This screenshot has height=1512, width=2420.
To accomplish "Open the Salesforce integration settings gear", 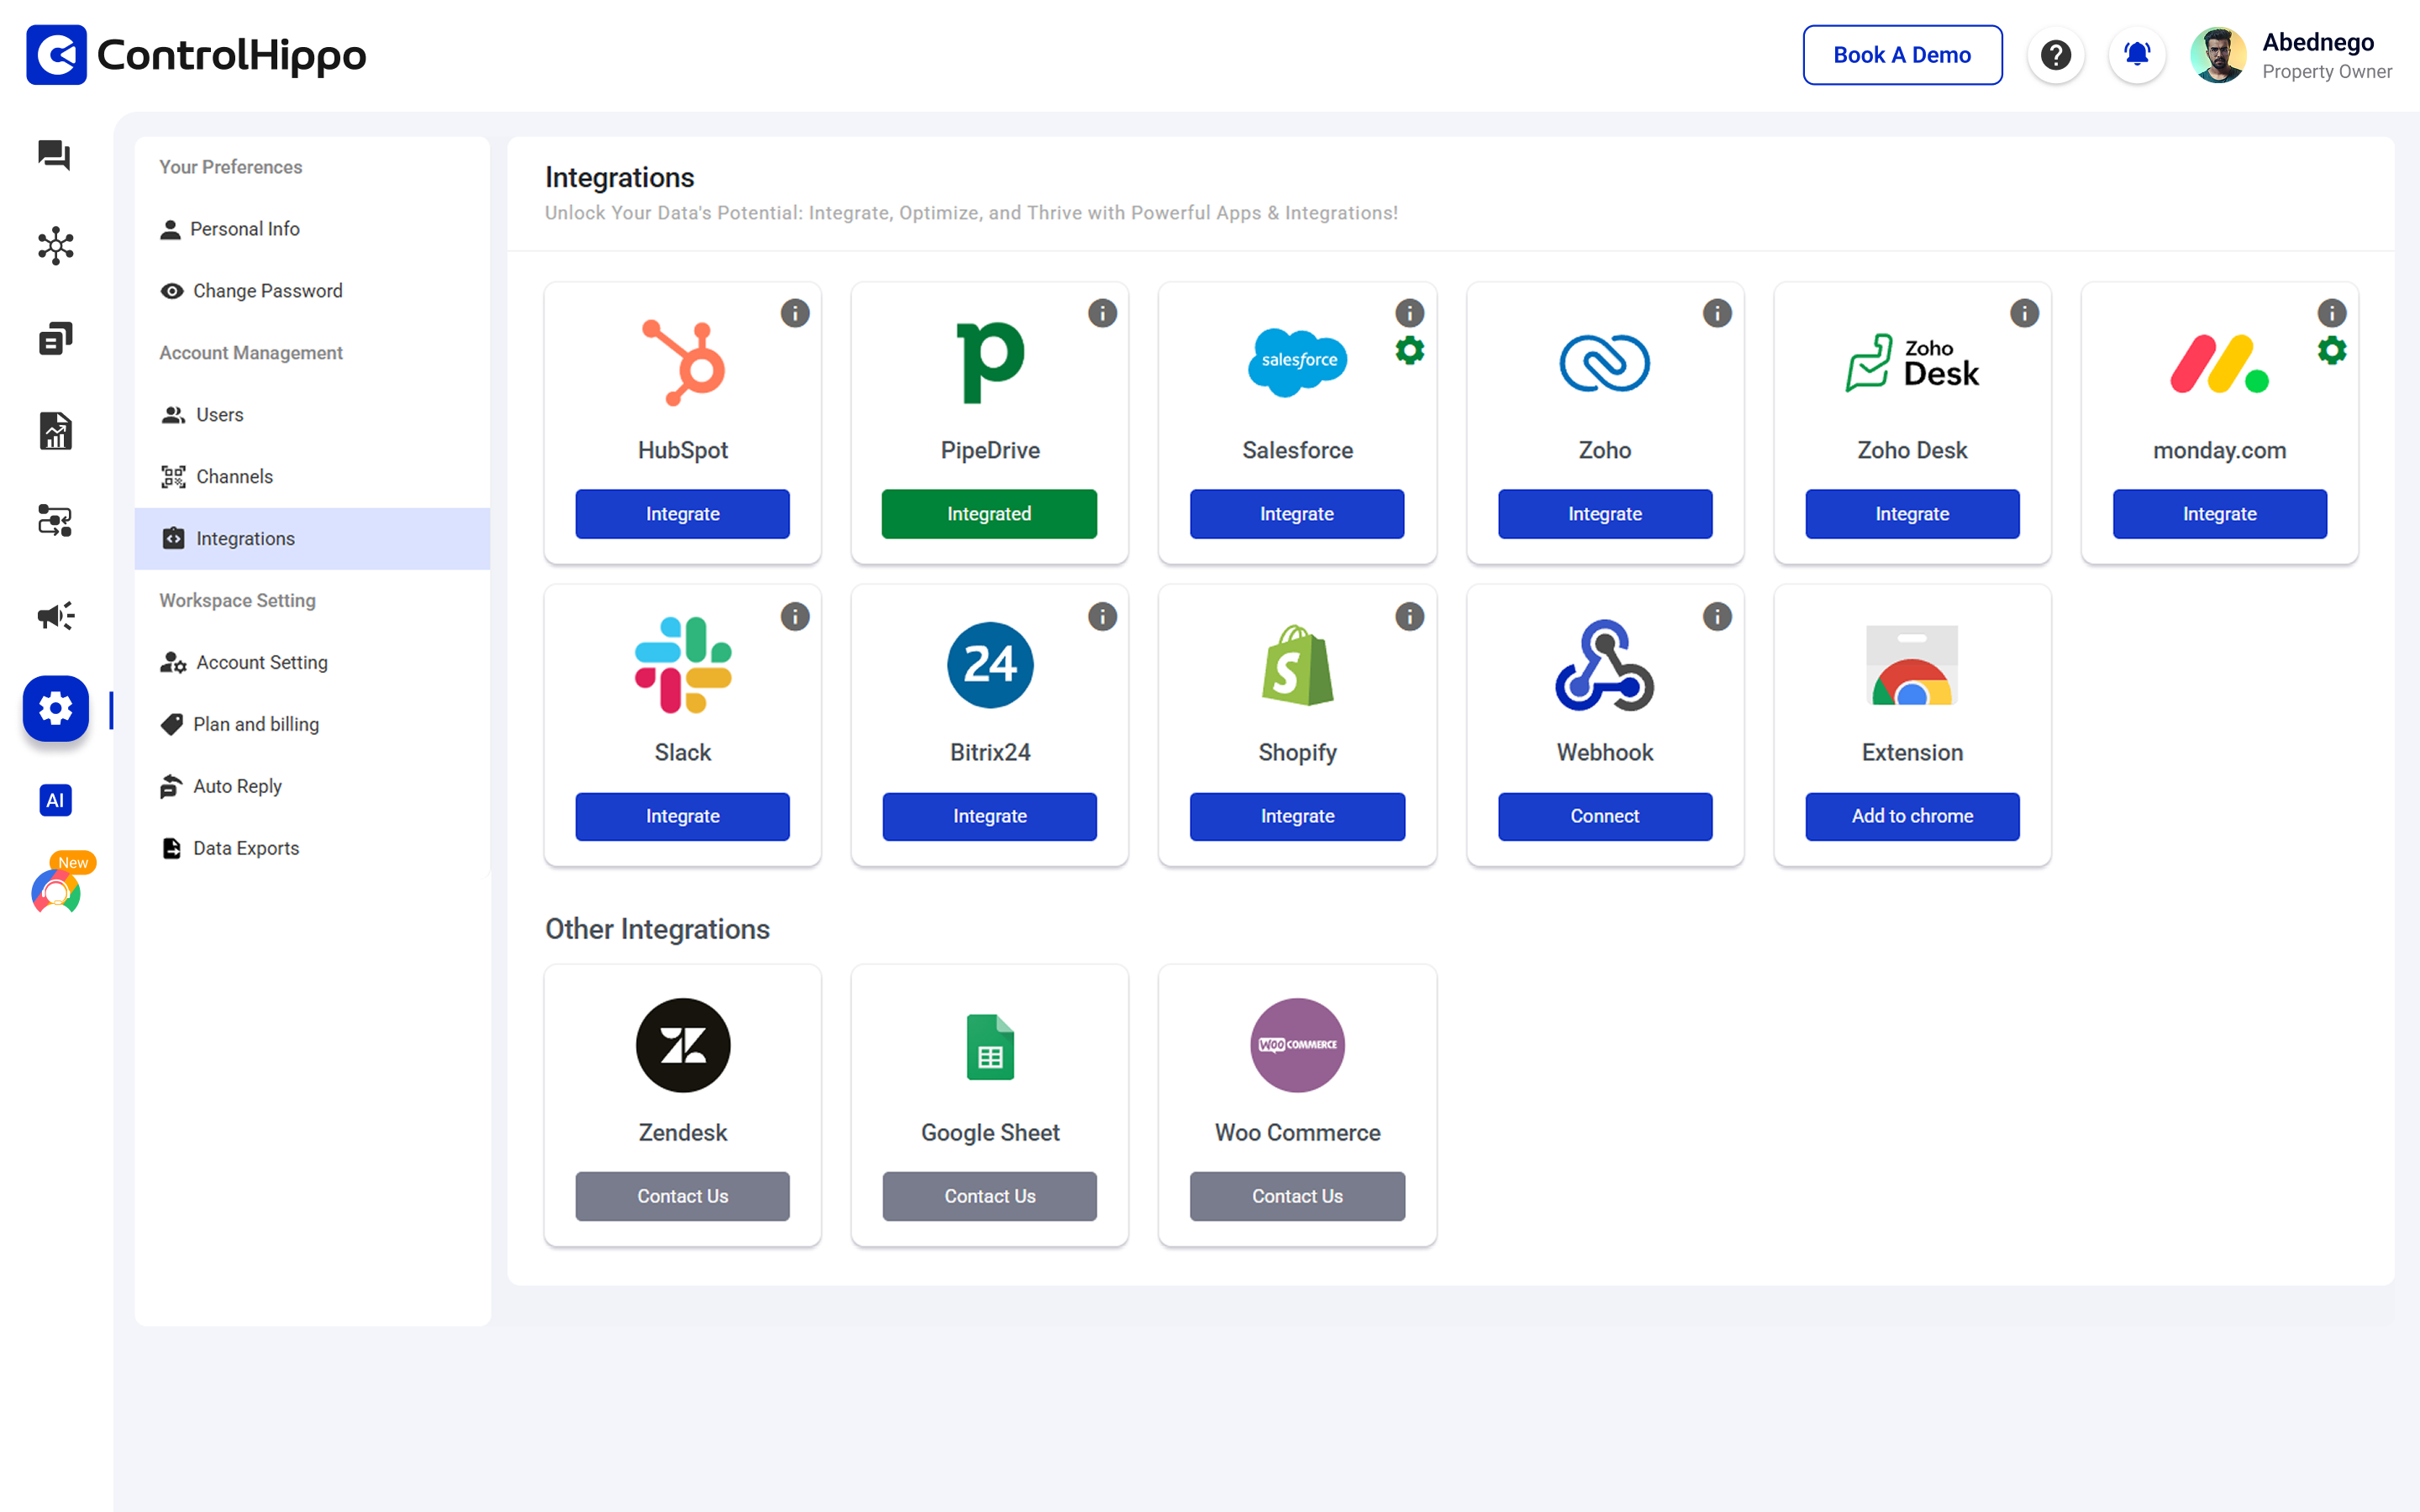I will [x=1410, y=351].
